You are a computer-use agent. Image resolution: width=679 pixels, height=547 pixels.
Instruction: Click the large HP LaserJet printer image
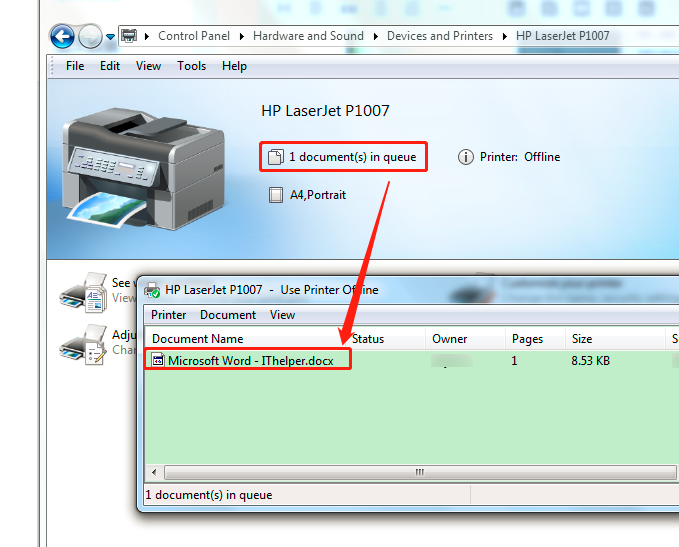143,169
